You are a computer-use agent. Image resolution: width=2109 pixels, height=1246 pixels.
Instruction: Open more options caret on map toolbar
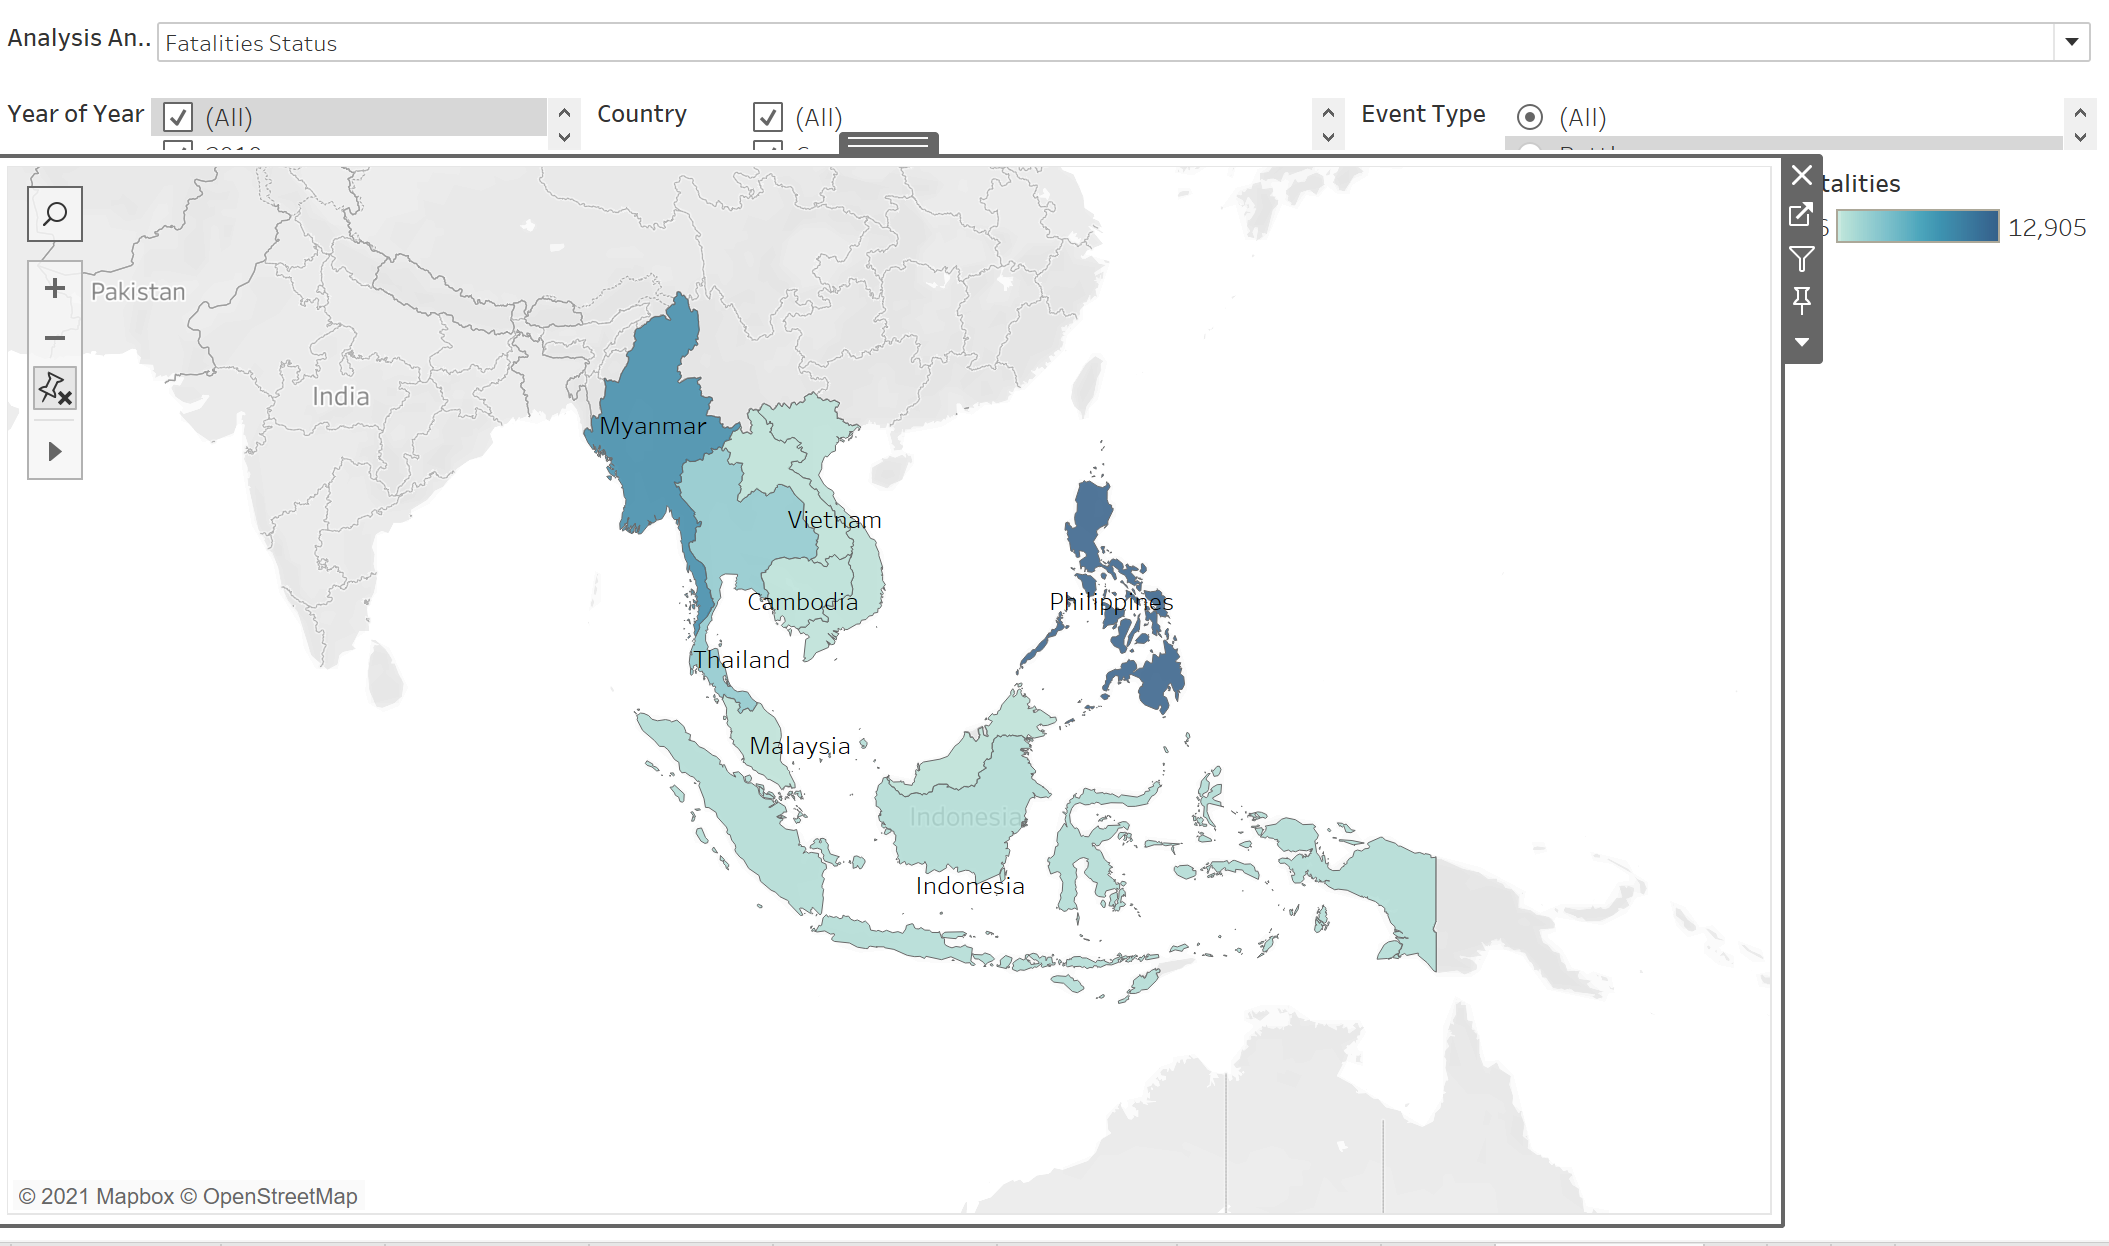click(x=1801, y=342)
